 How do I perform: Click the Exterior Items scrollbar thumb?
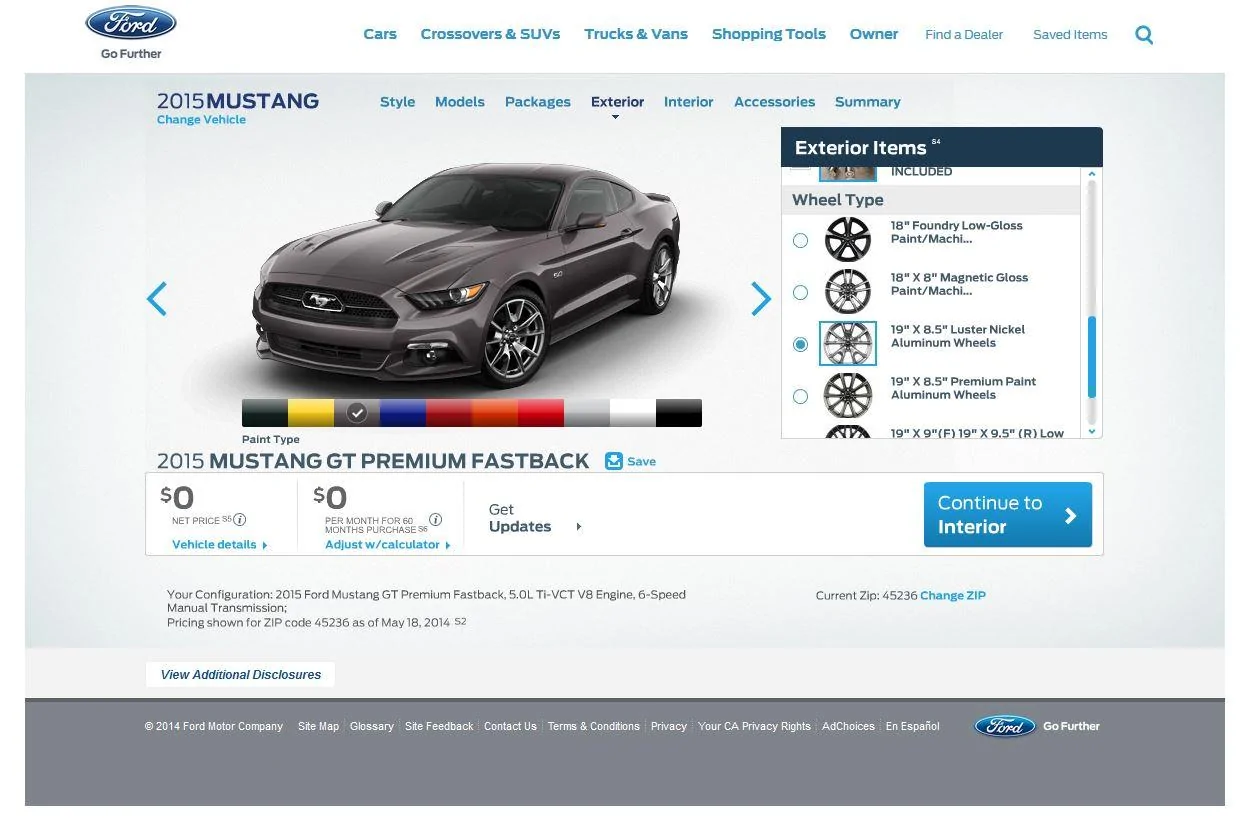click(1092, 357)
